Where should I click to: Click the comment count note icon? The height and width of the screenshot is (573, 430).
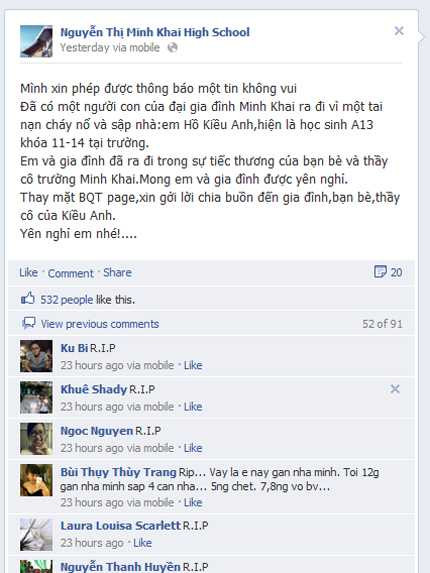click(380, 272)
